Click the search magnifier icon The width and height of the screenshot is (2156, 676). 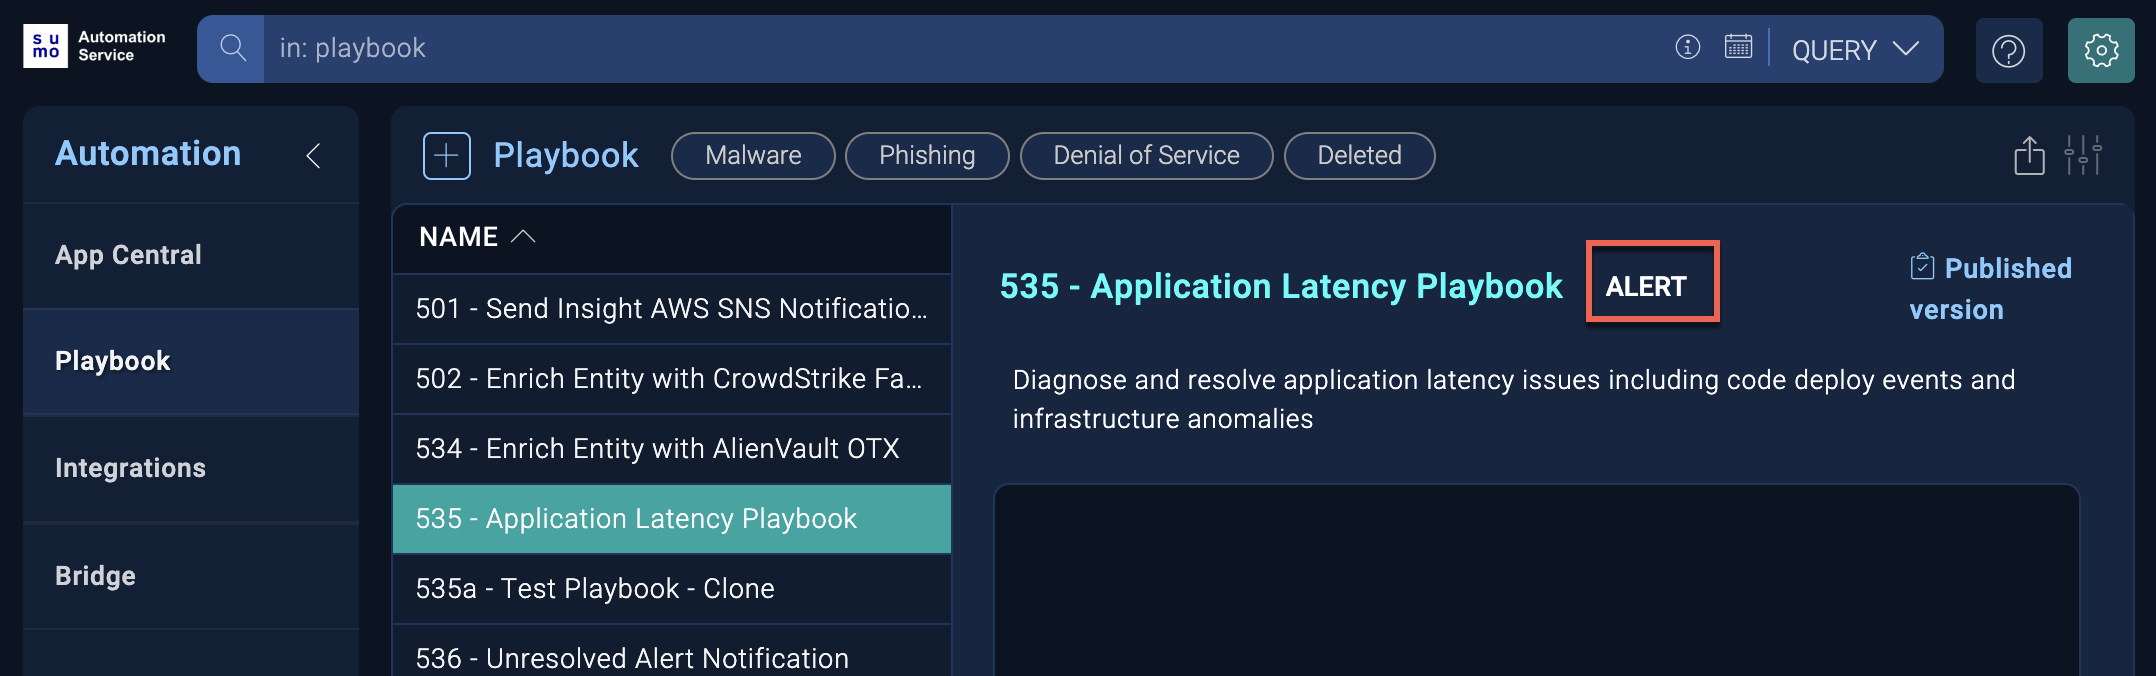(232, 48)
